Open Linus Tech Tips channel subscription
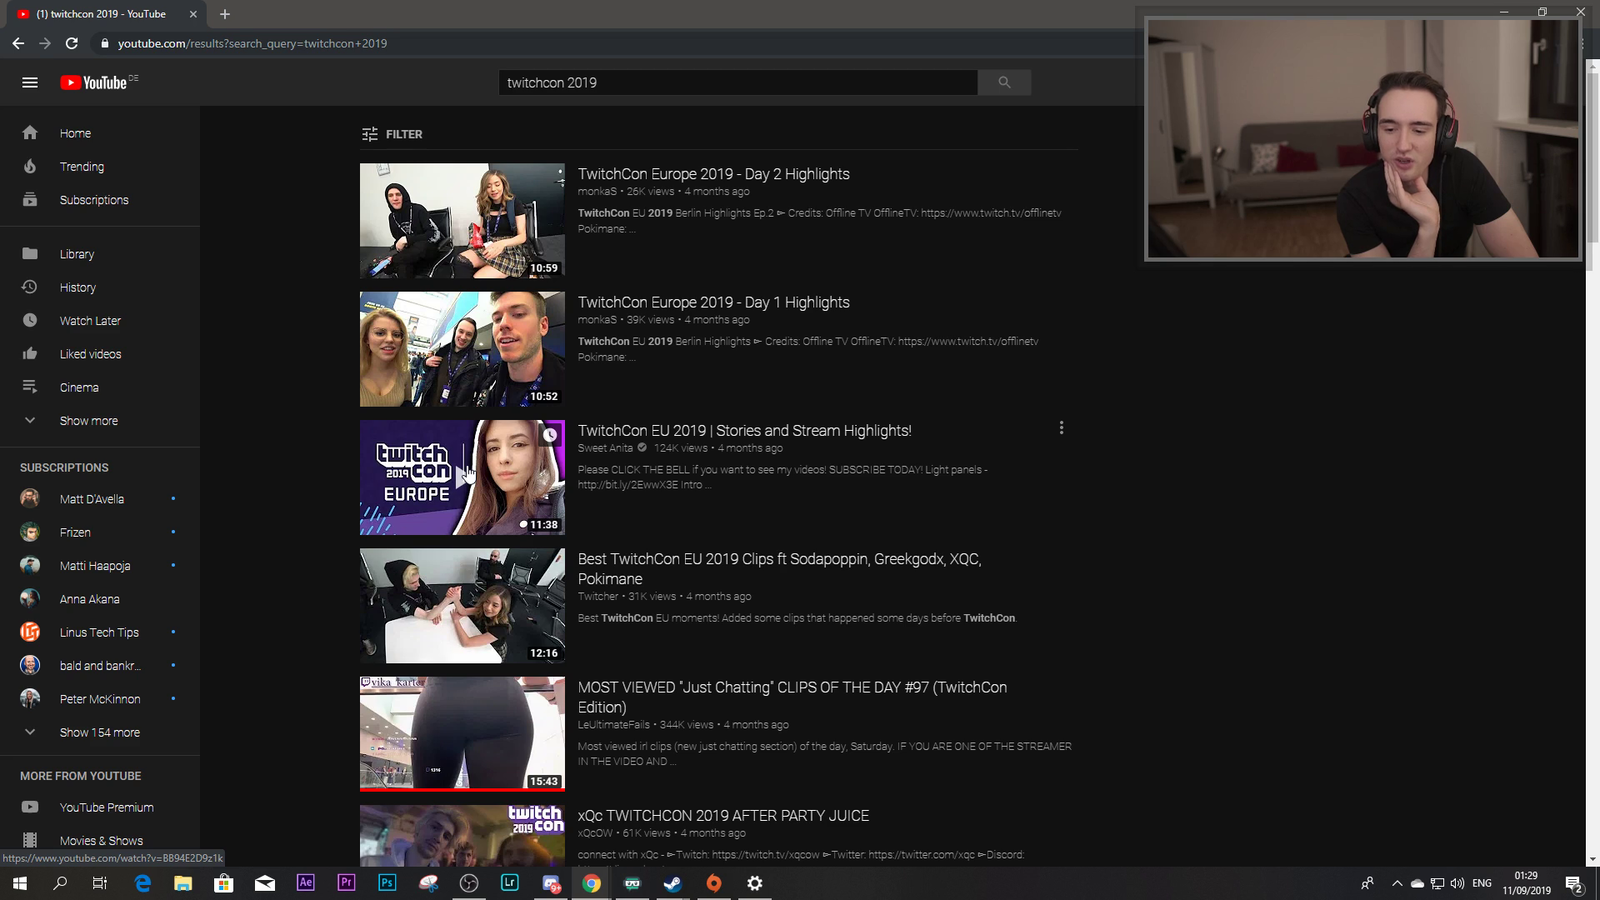Viewport: 1600px width, 900px height. point(100,633)
